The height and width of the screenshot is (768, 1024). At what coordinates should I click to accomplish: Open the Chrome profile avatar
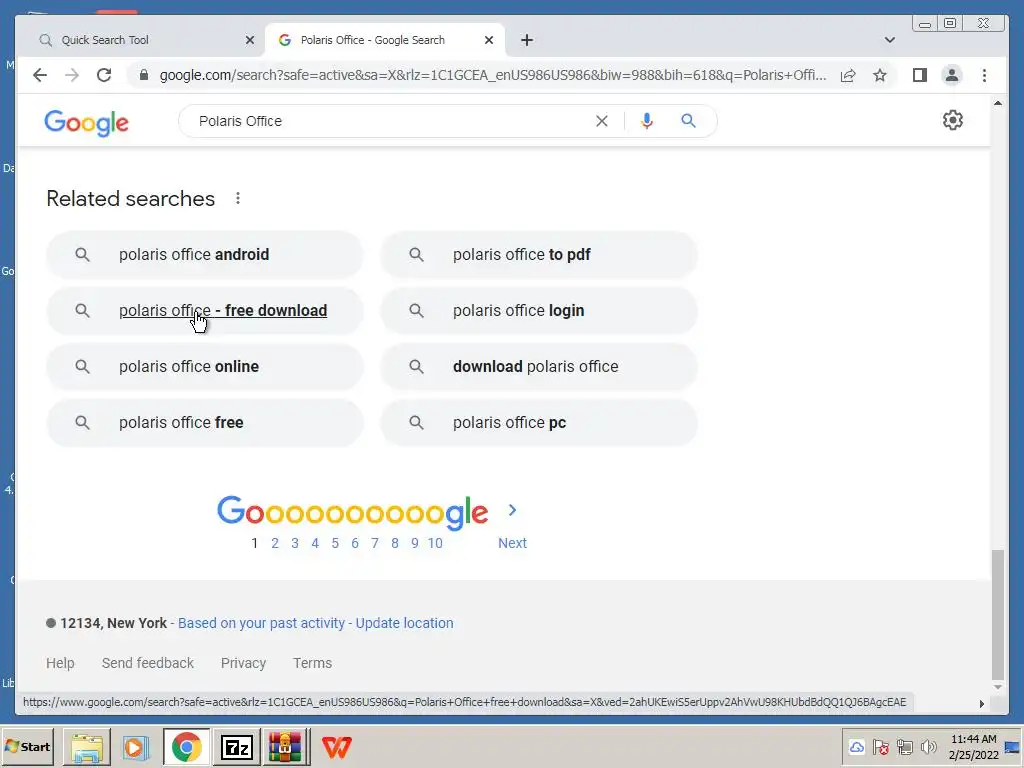[952, 75]
